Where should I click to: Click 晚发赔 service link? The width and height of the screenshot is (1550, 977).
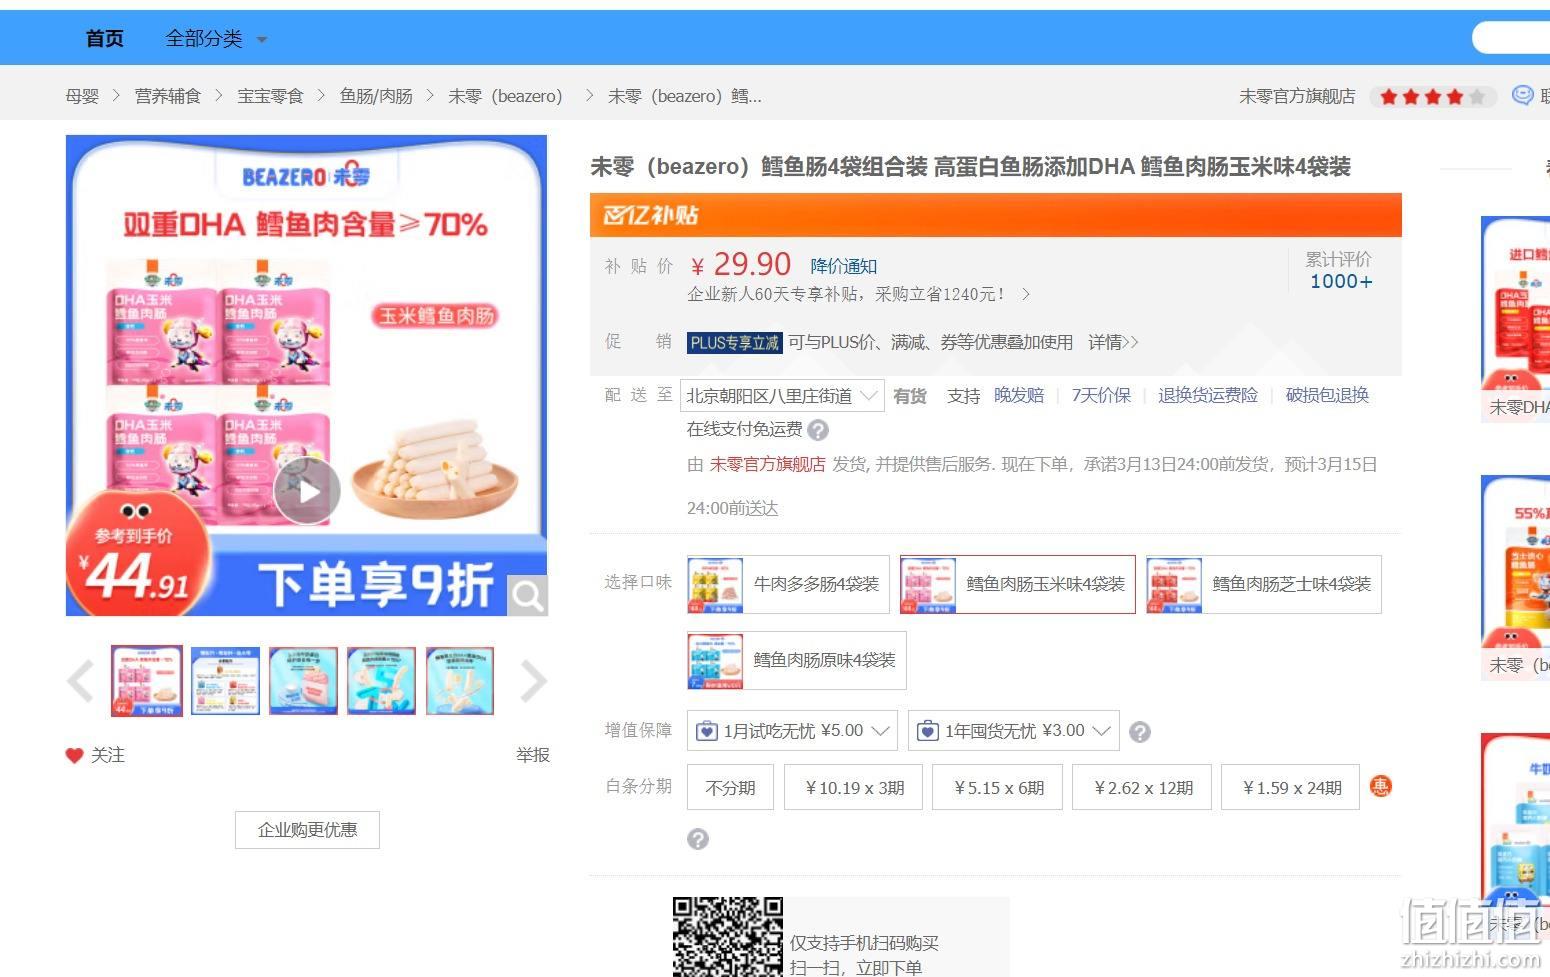1019,395
